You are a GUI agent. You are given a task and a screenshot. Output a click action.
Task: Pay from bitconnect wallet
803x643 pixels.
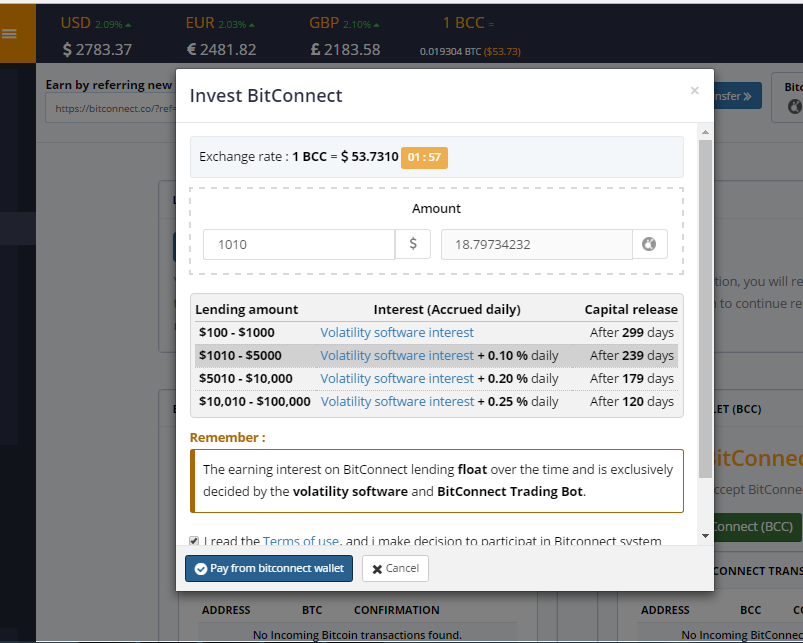pyautogui.click(x=269, y=568)
